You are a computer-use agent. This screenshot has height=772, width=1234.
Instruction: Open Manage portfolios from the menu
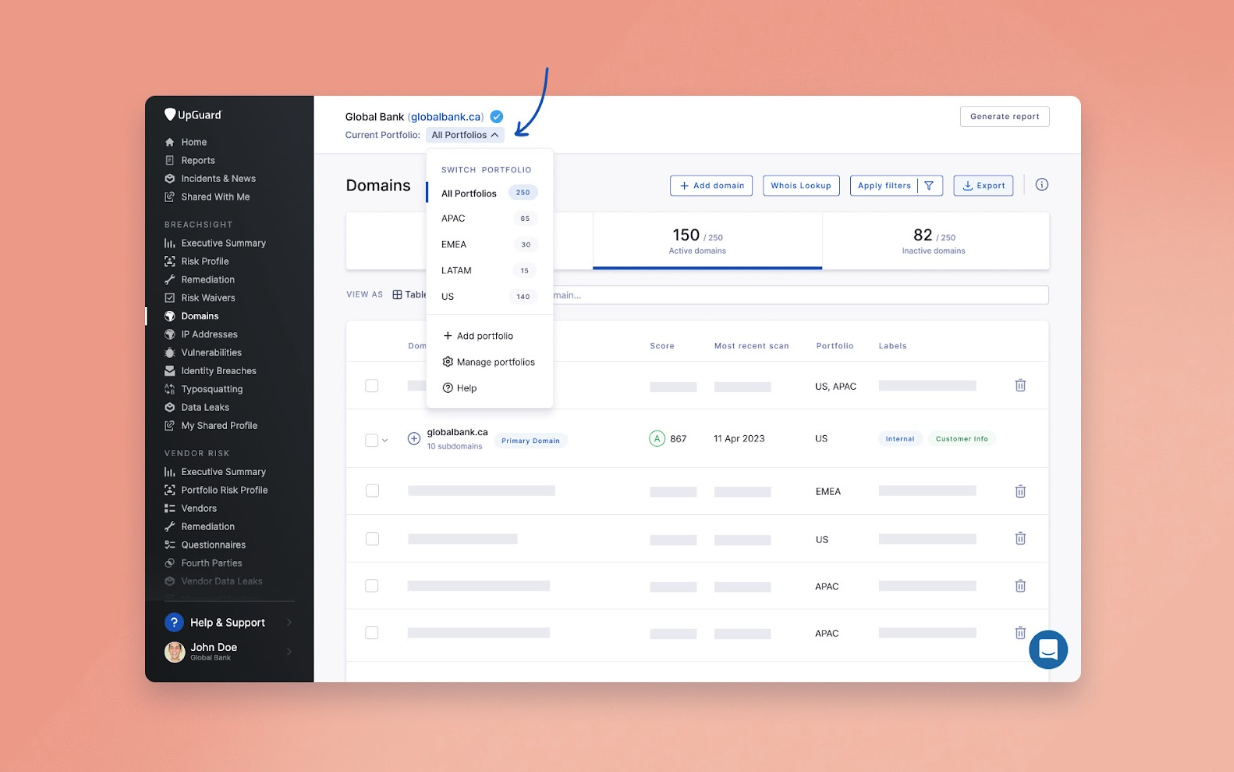(489, 362)
